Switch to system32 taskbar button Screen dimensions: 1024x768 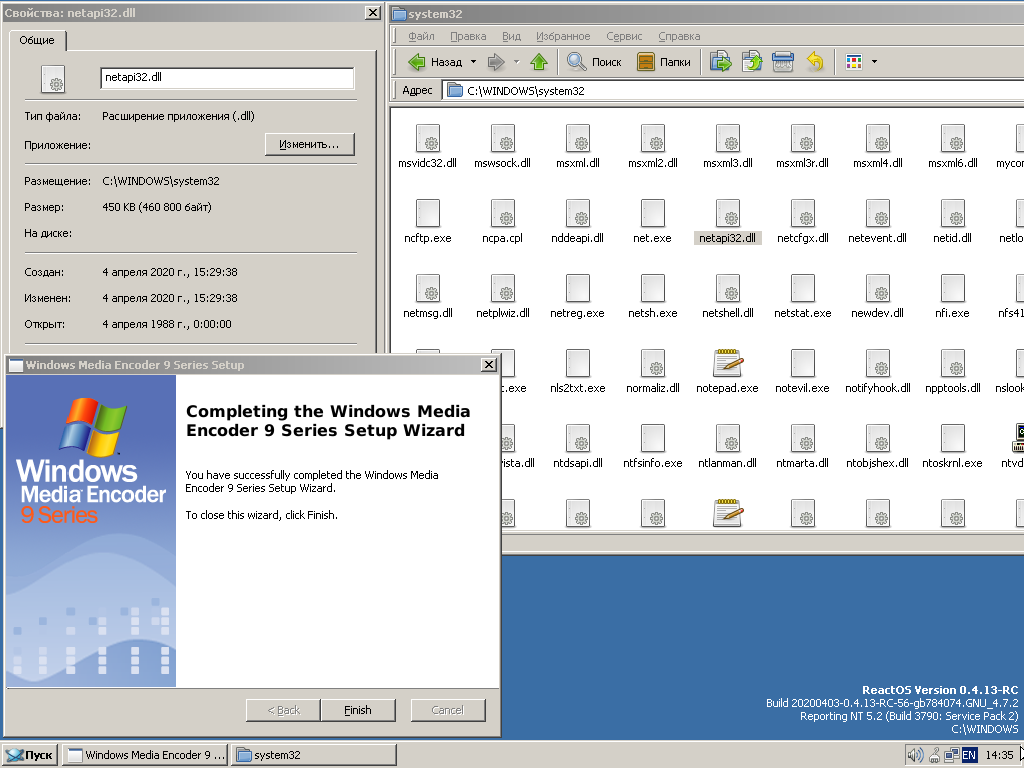(x=314, y=755)
